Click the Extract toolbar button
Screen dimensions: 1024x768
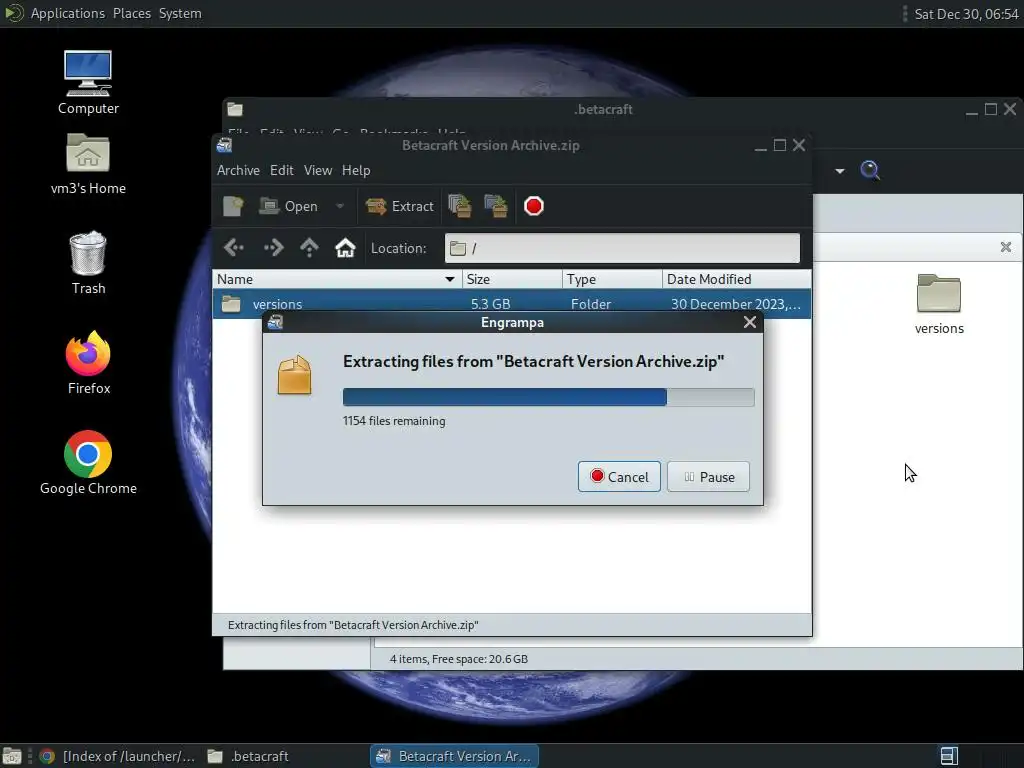pyautogui.click(x=400, y=206)
